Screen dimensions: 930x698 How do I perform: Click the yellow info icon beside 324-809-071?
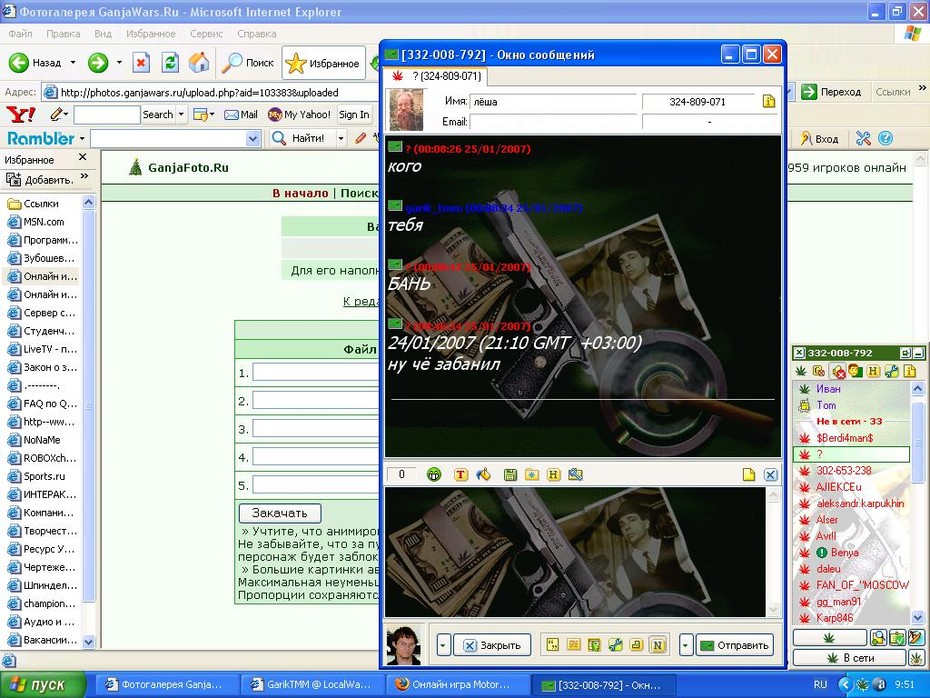tap(769, 101)
